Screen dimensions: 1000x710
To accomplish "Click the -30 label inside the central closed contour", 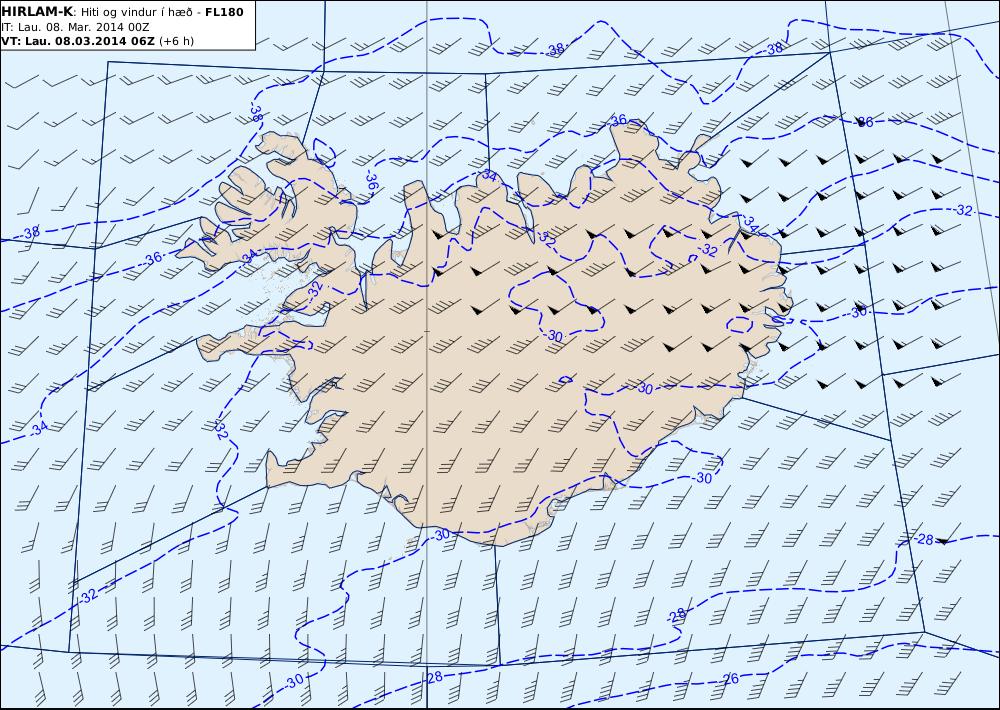I will pos(553,336).
